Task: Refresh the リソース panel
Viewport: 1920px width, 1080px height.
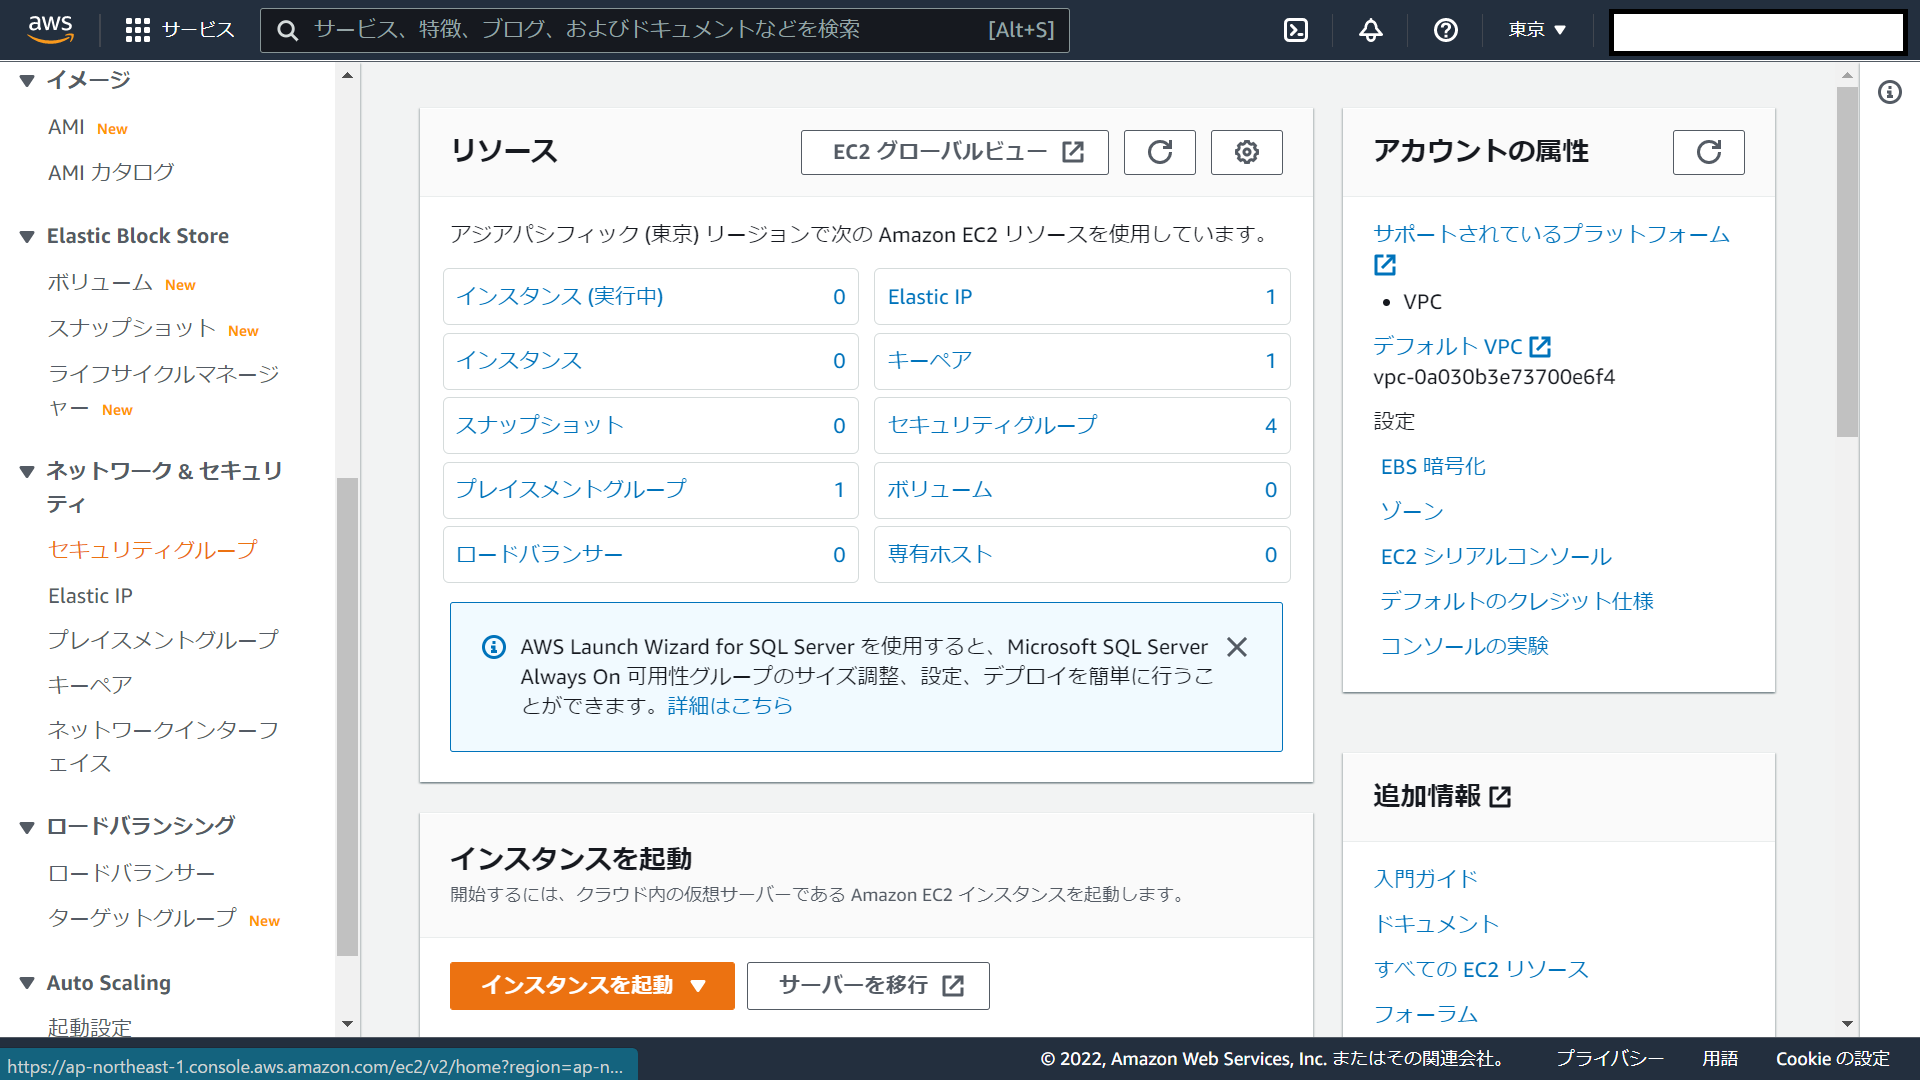Action: click(1159, 152)
